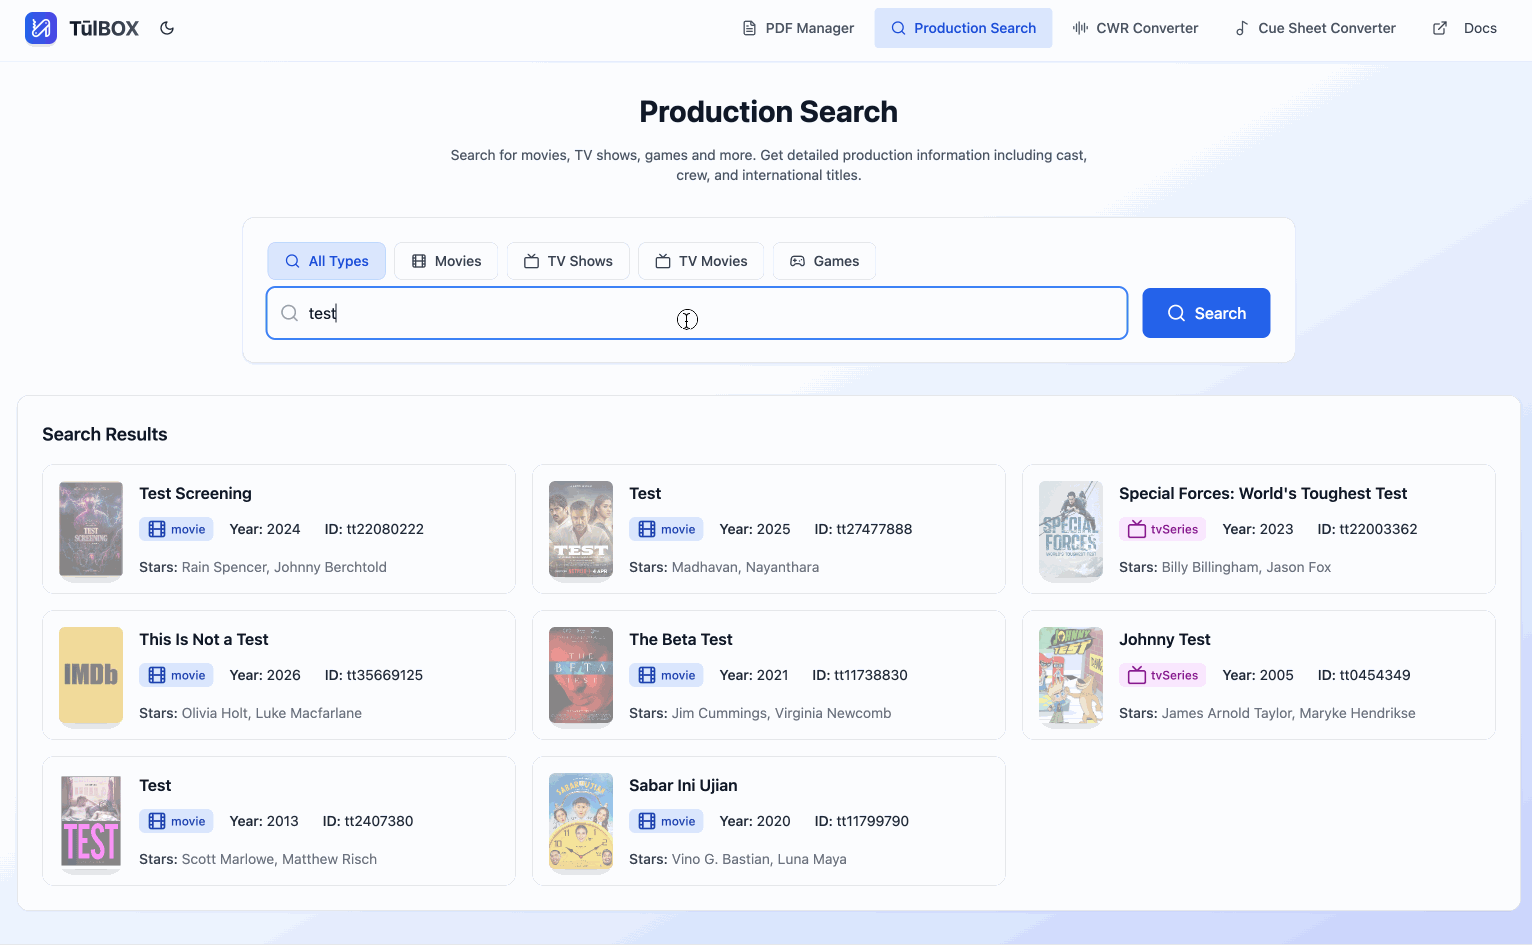Click the magnifying glass inside the search field
Screen dimensions: 1532x945
[x=288, y=313]
